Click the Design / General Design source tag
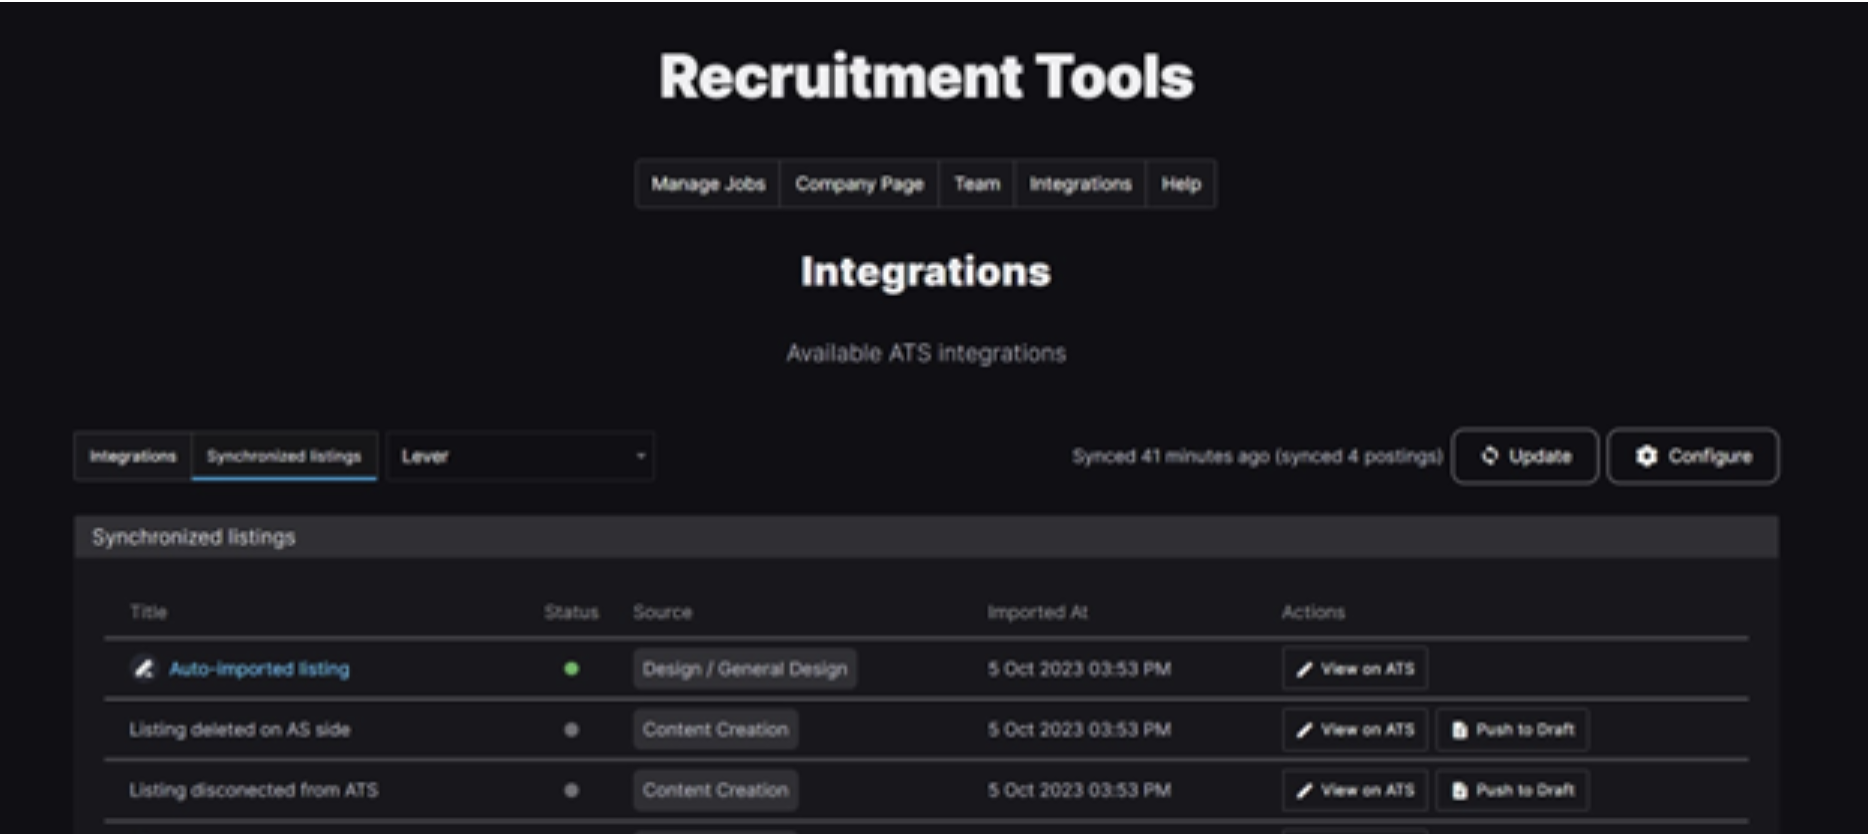 [744, 669]
